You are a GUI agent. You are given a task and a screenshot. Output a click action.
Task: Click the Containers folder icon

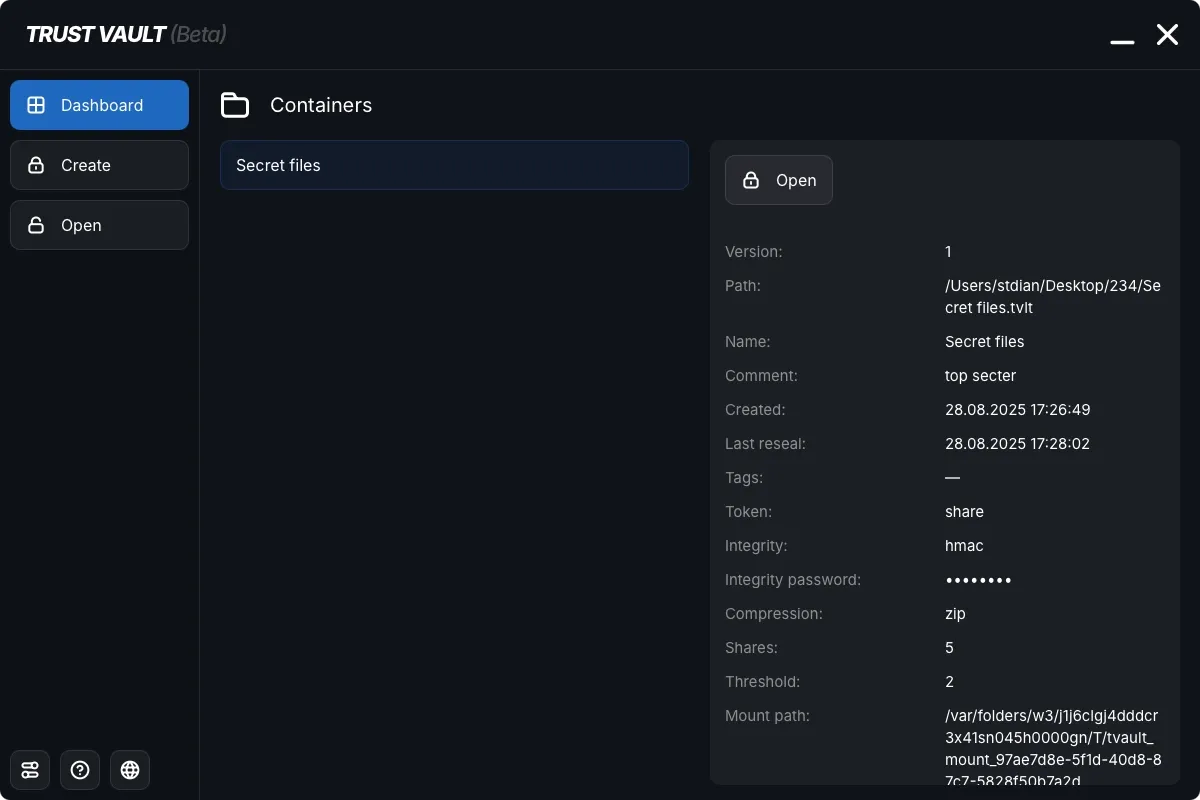[x=235, y=104]
